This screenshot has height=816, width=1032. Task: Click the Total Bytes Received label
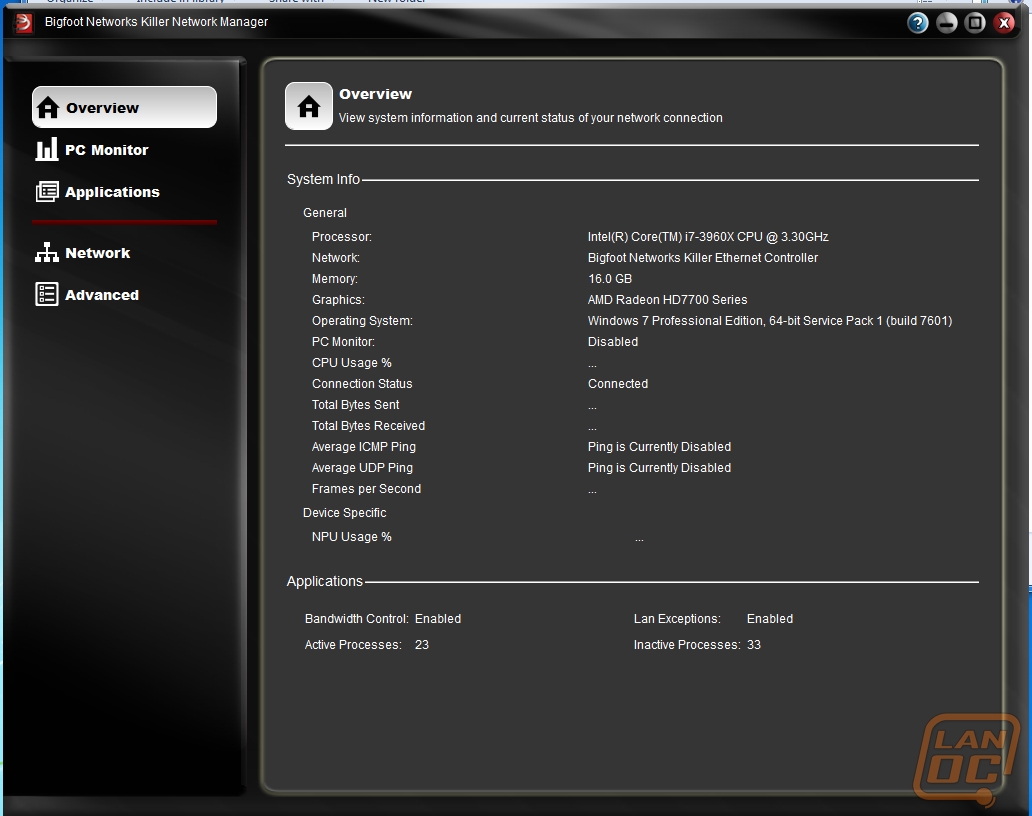point(369,426)
